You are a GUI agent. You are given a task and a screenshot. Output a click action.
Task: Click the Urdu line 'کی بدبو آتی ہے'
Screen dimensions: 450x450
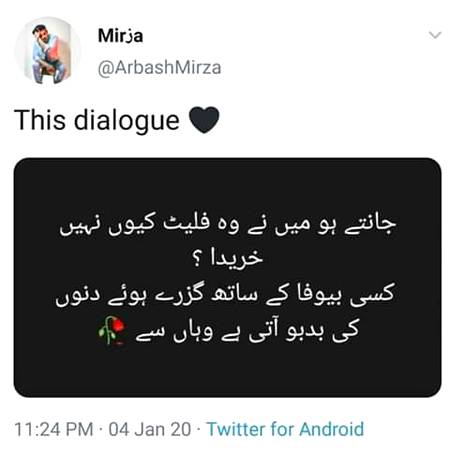pos(247,330)
